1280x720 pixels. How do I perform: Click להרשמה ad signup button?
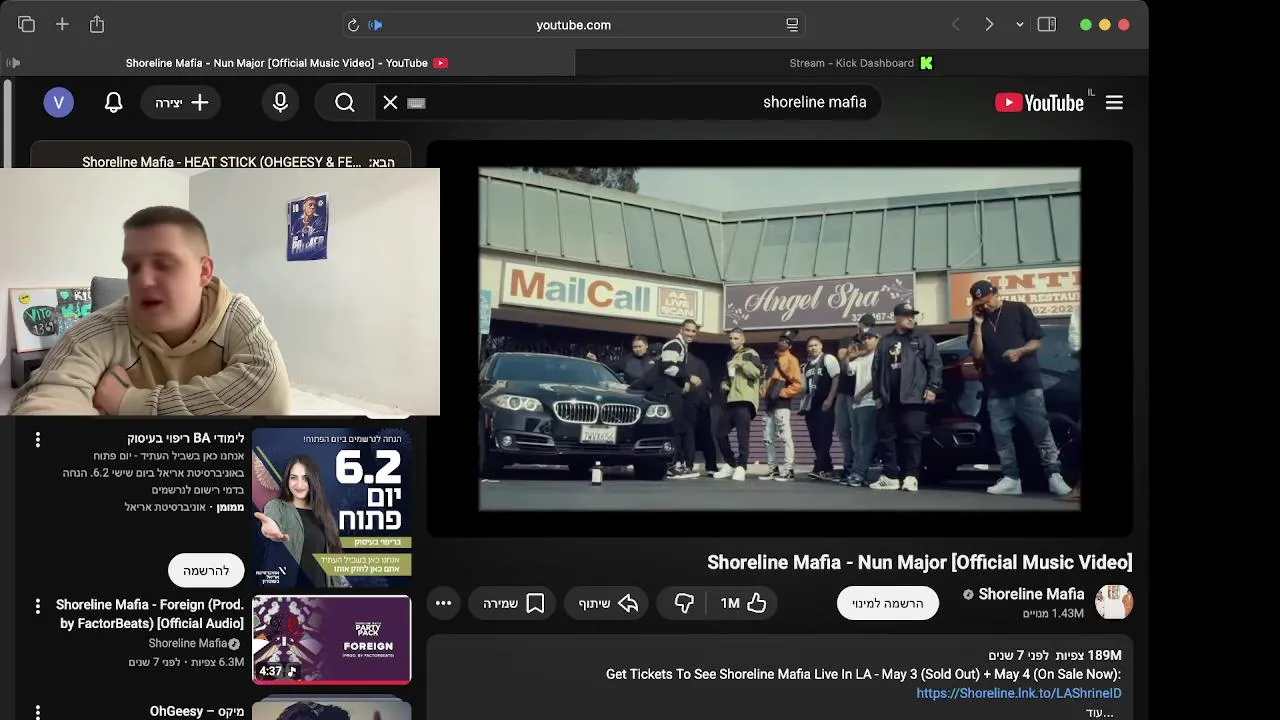click(206, 570)
